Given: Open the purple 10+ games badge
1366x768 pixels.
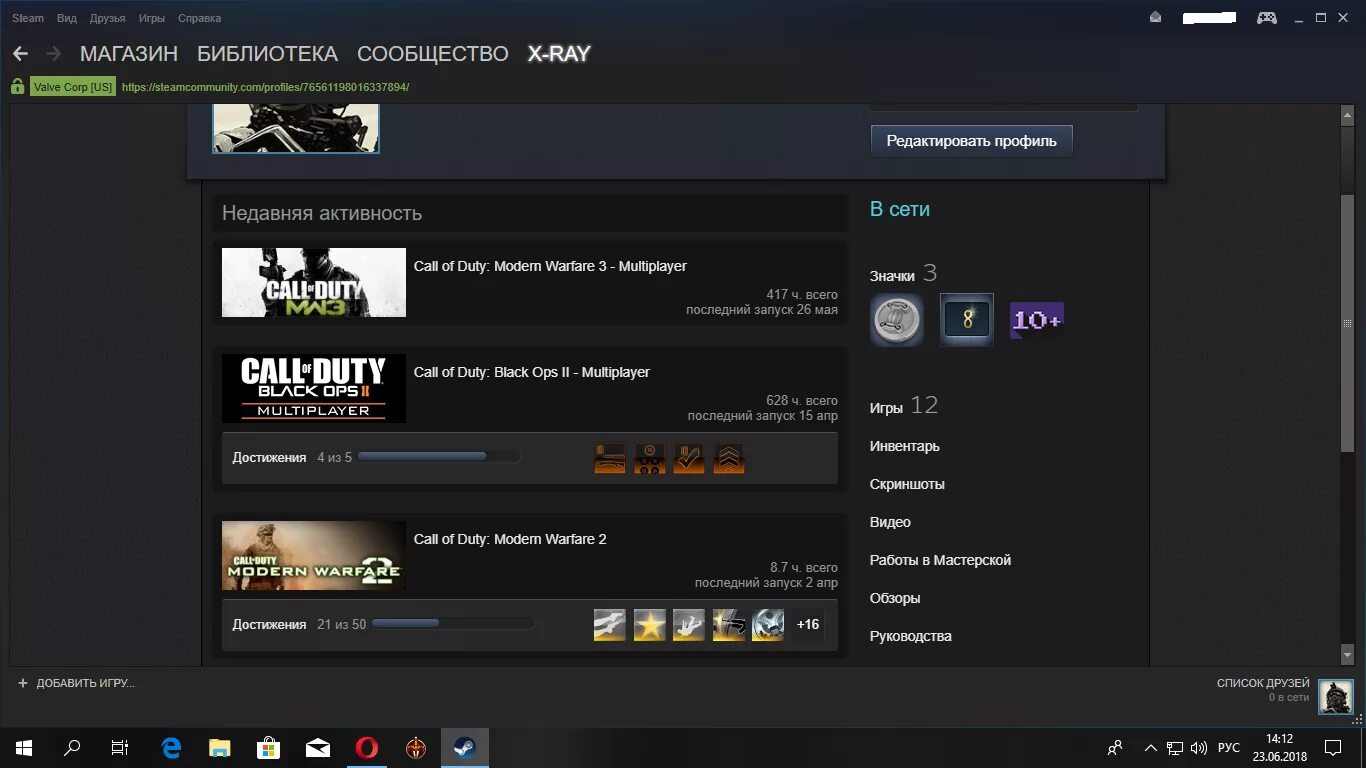Looking at the screenshot, I should pos(1037,320).
